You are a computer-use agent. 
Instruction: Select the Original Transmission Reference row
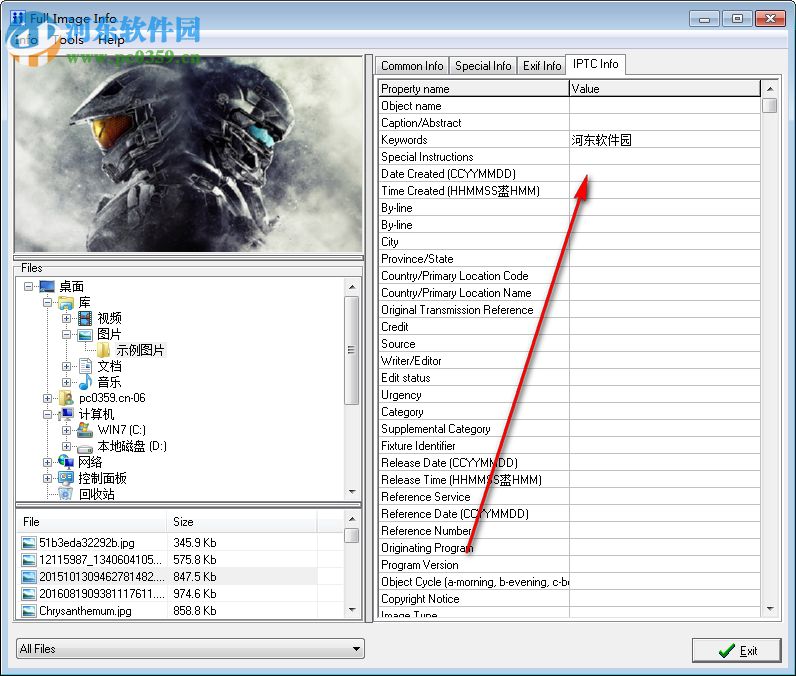point(570,310)
